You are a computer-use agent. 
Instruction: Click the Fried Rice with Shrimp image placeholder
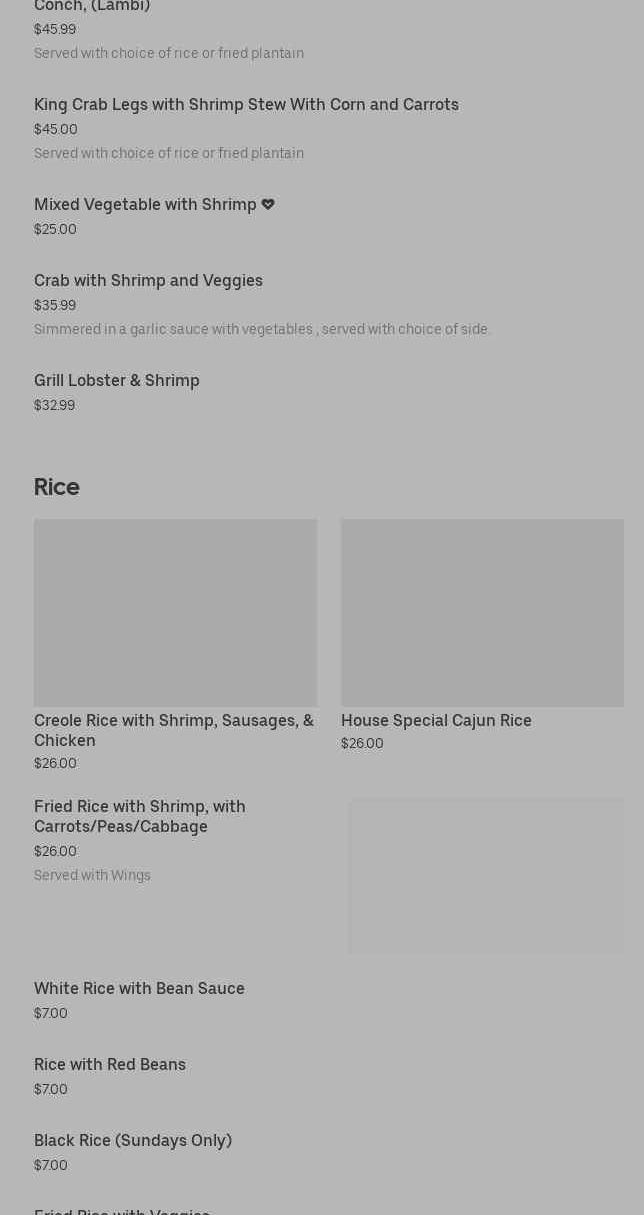click(486, 876)
